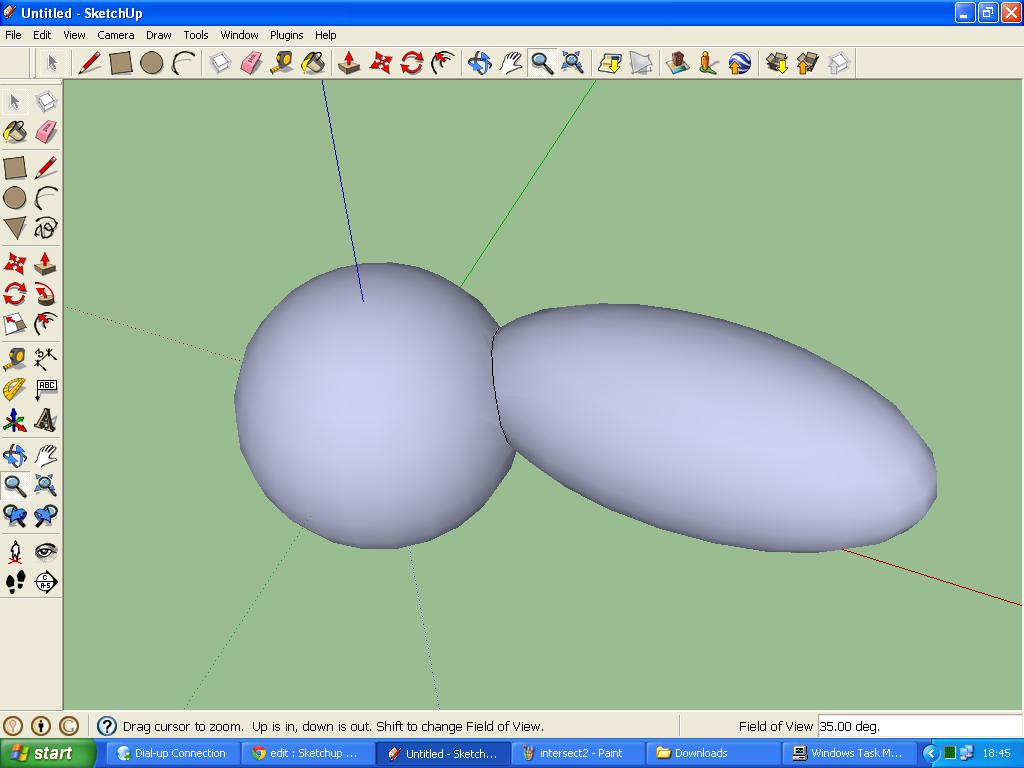Image resolution: width=1024 pixels, height=768 pixels.
Task: Click the Google Earth globe icon
Action: tap(739, 63)
